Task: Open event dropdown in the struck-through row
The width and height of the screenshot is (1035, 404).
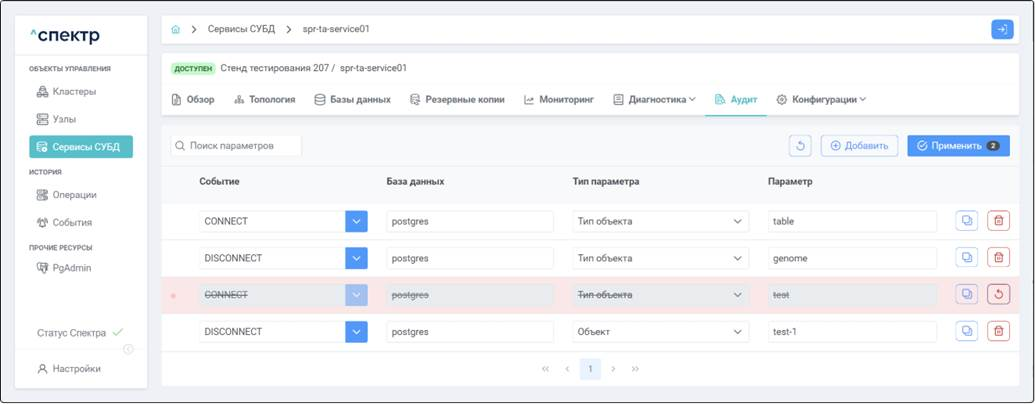Action: [356, 294]
